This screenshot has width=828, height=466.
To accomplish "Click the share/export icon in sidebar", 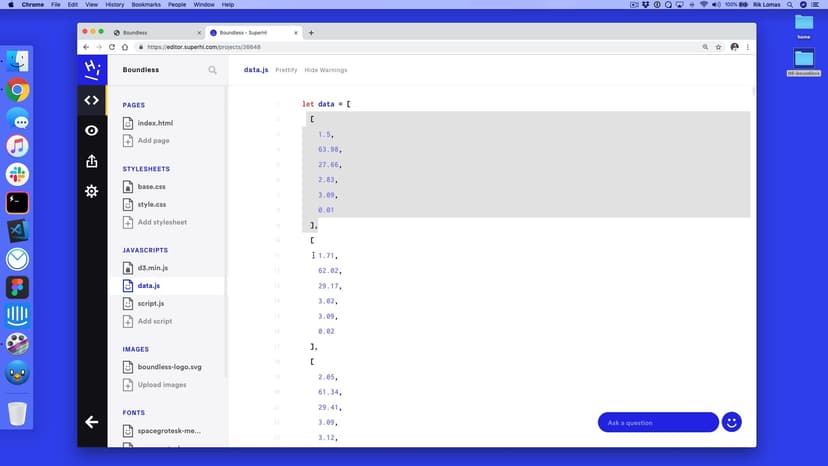I will [91, 161].
